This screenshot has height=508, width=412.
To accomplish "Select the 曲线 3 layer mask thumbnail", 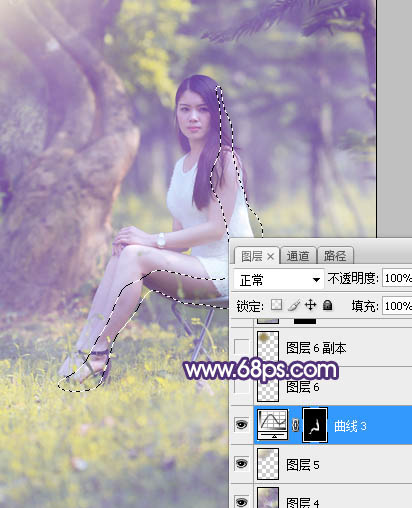I will [315, 425].
